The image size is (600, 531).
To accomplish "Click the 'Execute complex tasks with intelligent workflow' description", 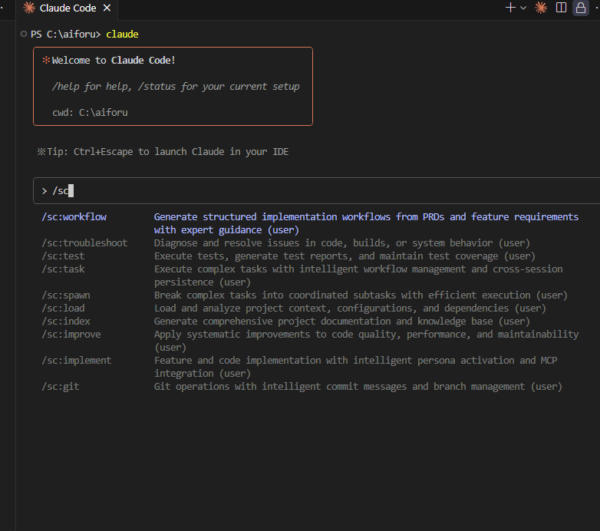I will click(358, 275).
